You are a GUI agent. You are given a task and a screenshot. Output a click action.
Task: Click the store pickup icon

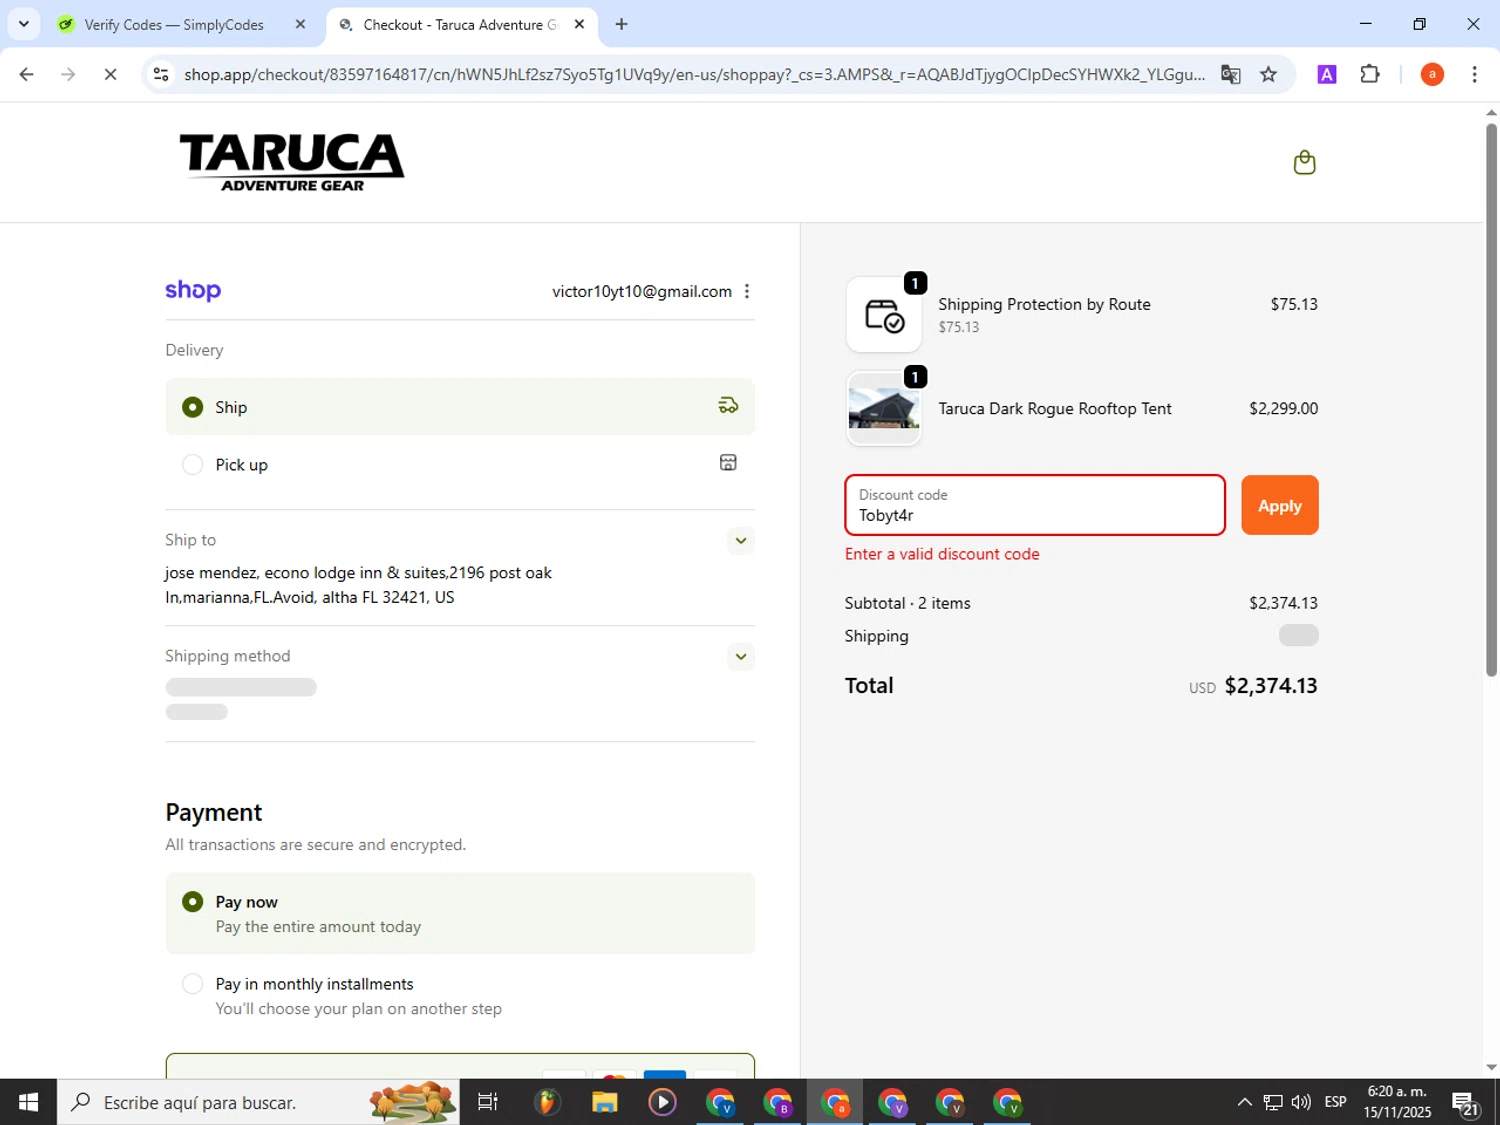[x=728, y=462]
